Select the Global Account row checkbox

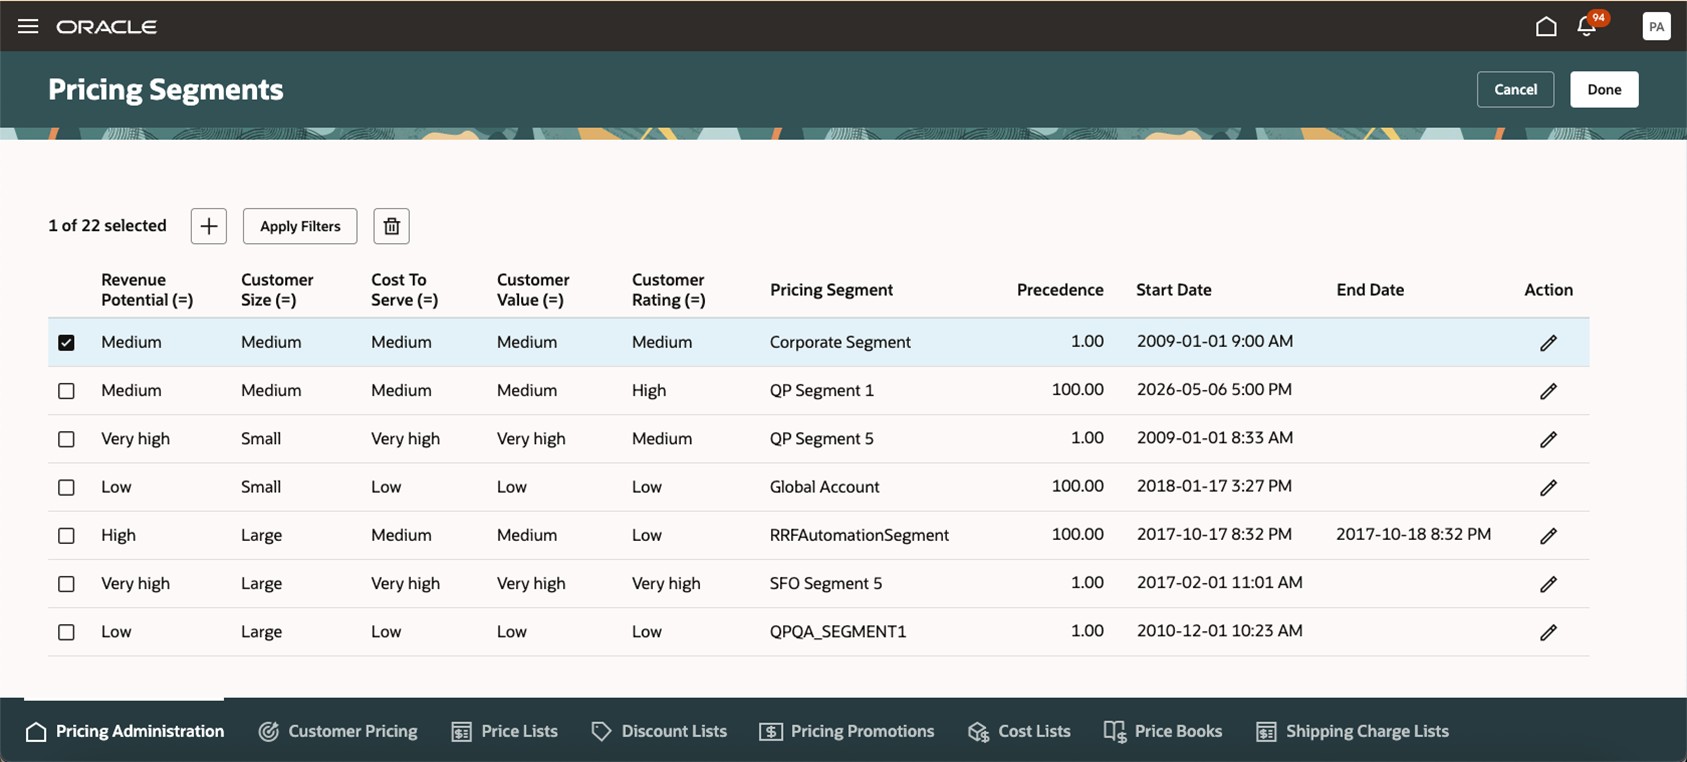tap(66, 487)
